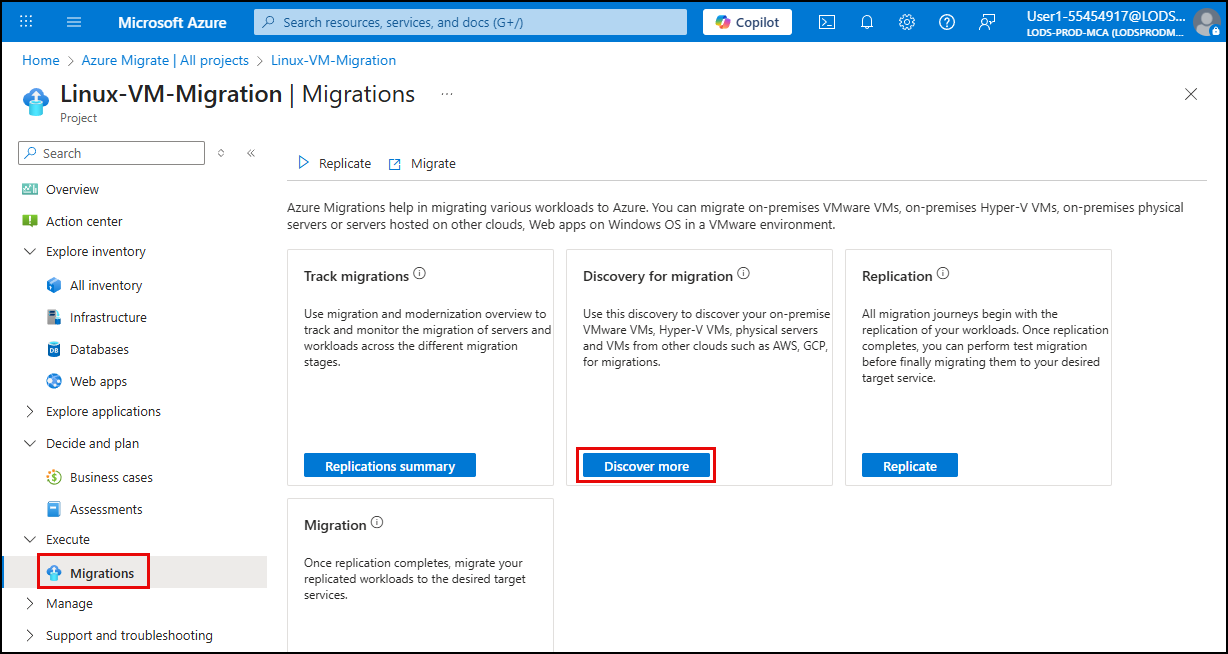Open Infrastructure item
Image resolution: width=1228 pixels, height=654 pixels.
click(108, 317)
